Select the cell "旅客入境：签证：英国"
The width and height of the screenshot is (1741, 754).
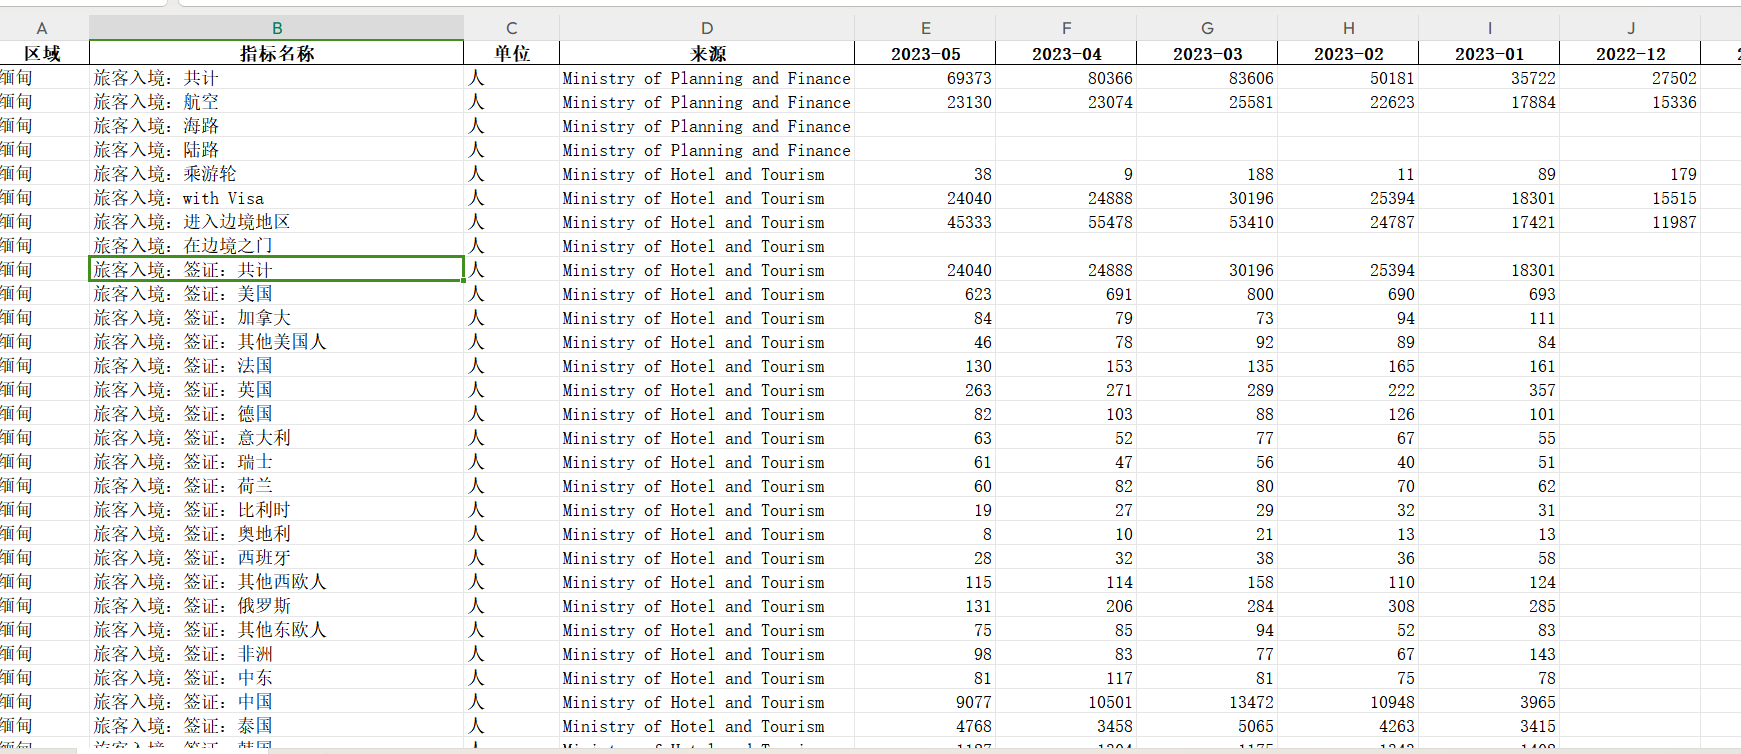tap(277, 389)
